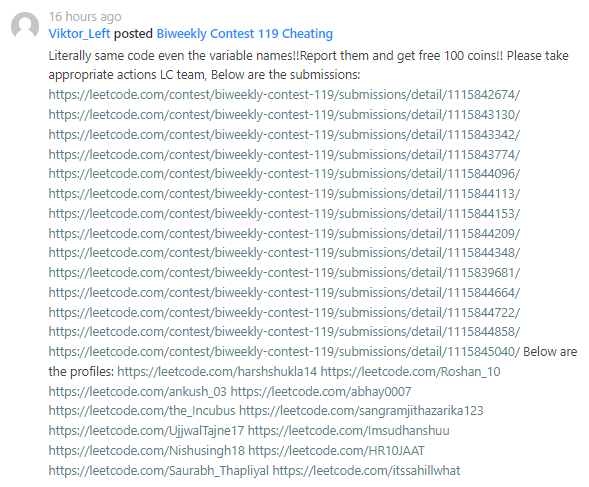Open Viktor_Left's profile link

click(x=79, y=34)
